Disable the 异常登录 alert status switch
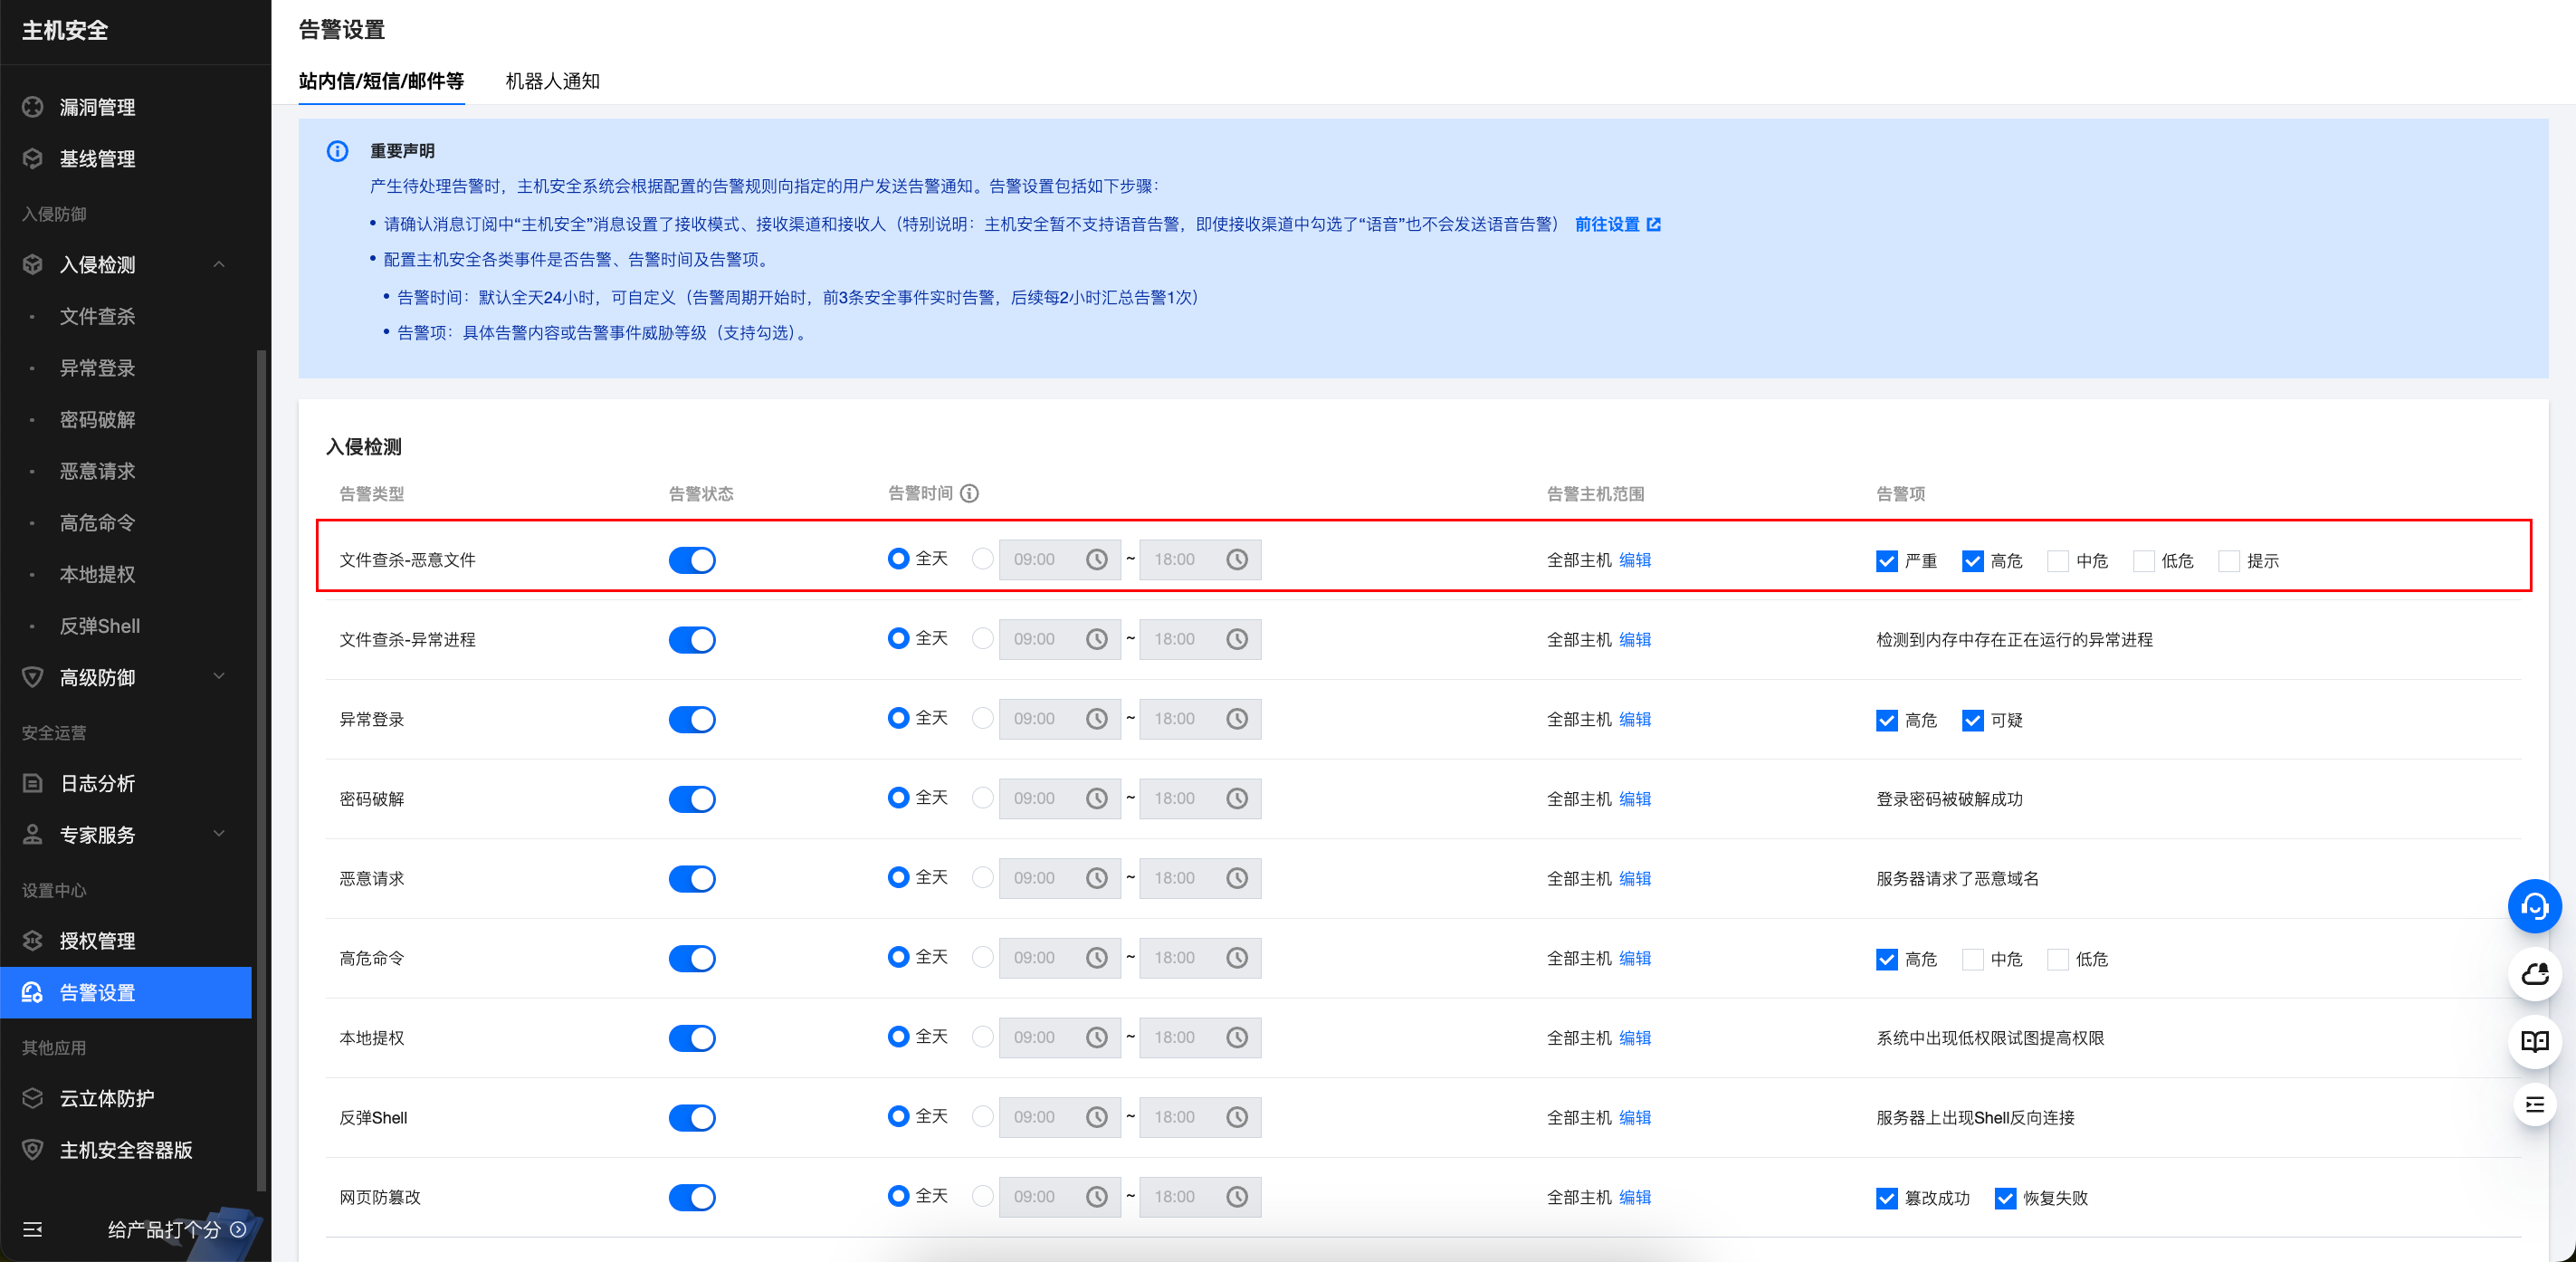Viewport: 2576px width, 1262px height. 692,719
